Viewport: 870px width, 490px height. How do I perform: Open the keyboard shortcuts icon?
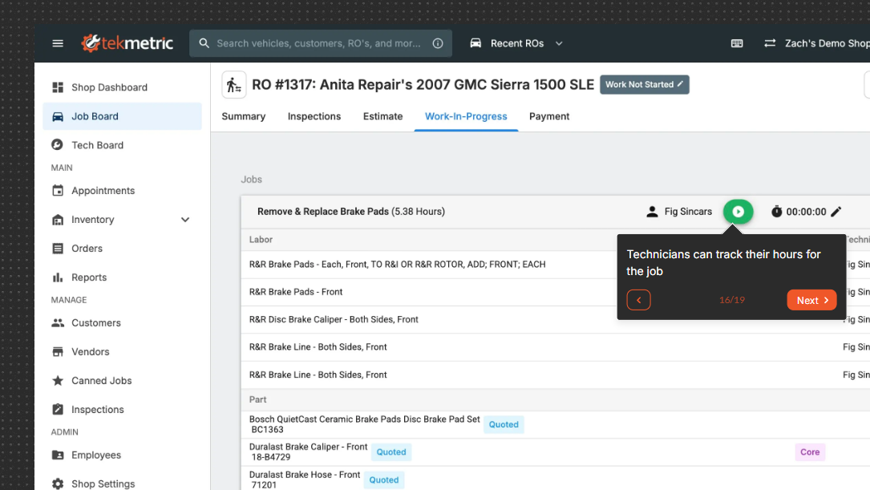pos(737,43)
